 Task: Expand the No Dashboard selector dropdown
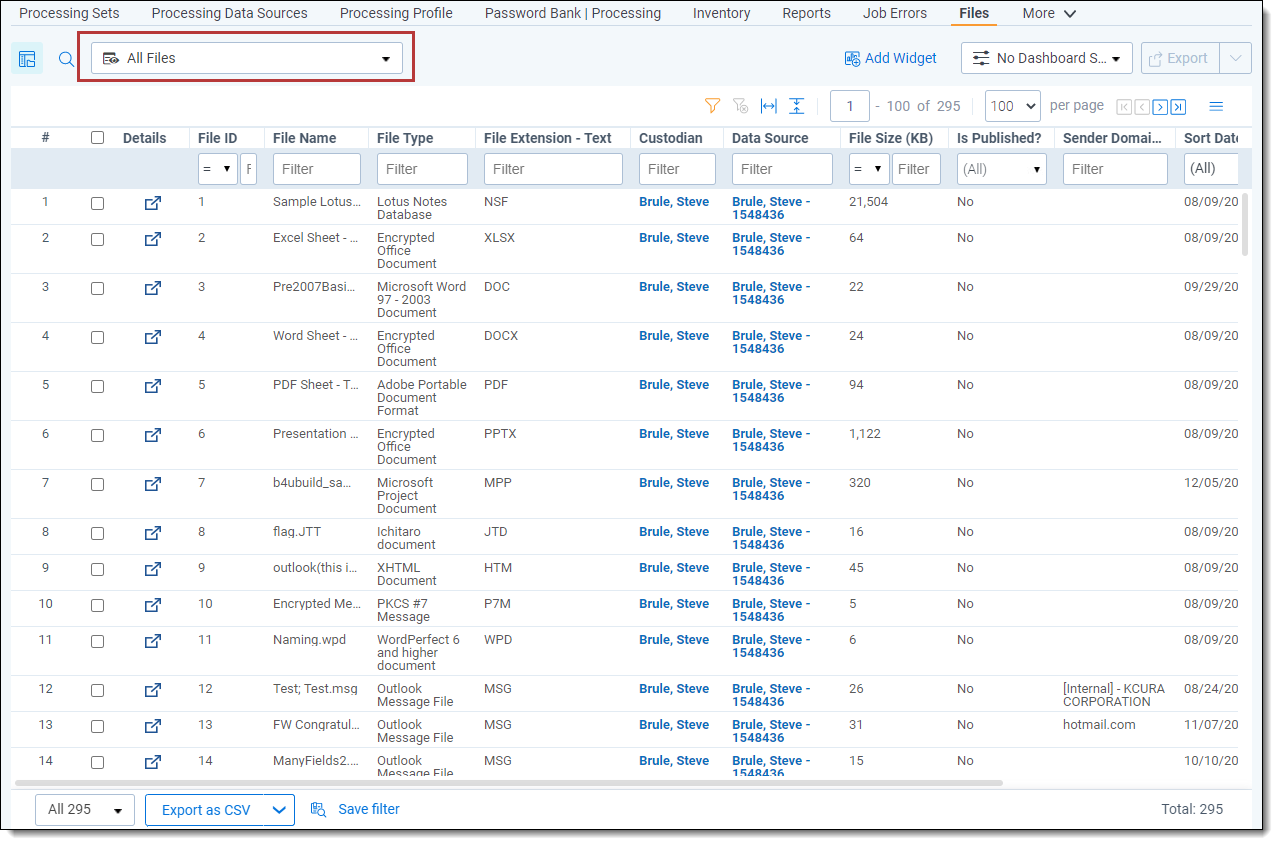(x=1046, y=58)
